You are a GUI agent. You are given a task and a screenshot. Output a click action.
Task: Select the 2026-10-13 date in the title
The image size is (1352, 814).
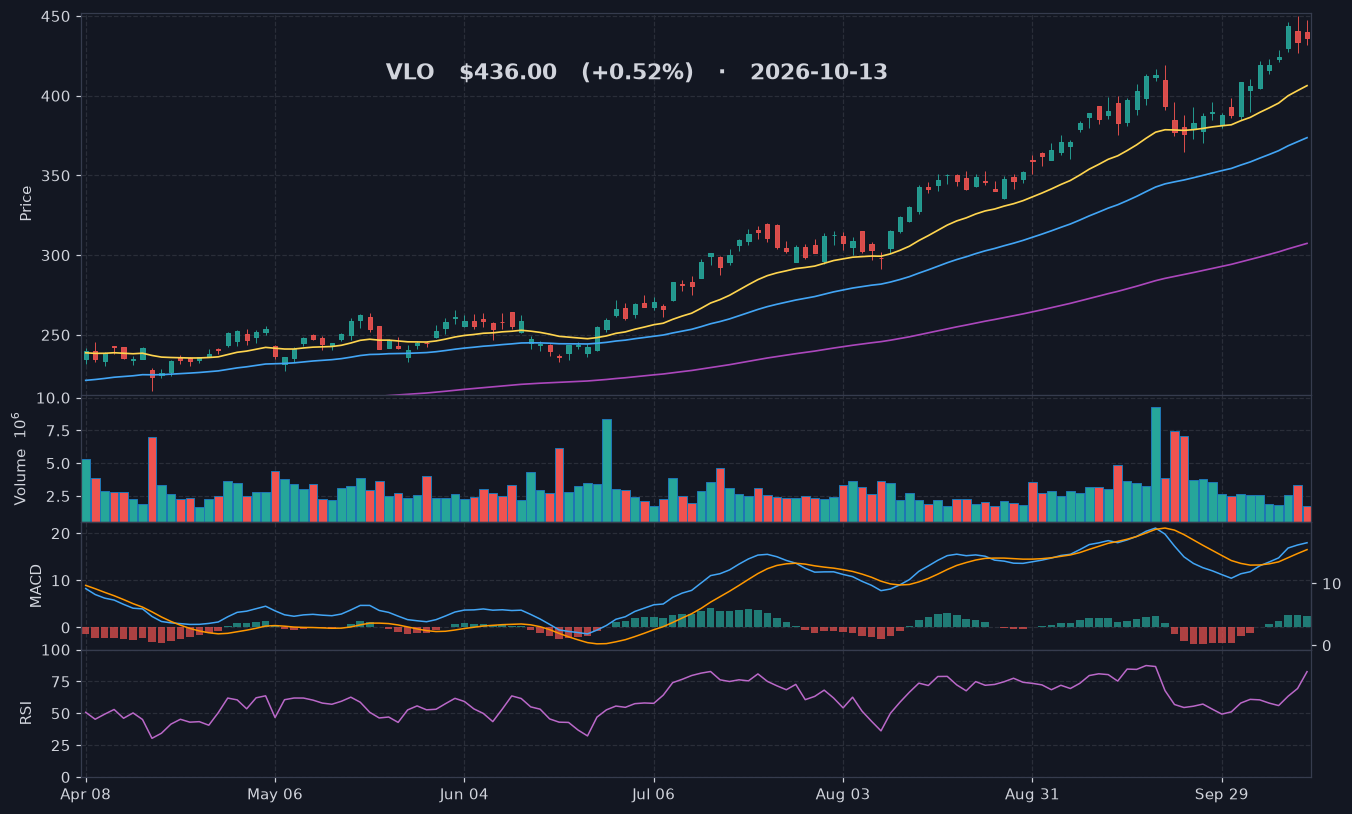click(x=819, y=73)
